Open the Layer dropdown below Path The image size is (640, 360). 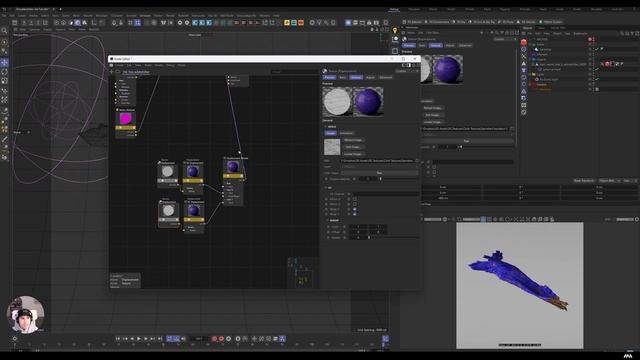click(380, 167)
